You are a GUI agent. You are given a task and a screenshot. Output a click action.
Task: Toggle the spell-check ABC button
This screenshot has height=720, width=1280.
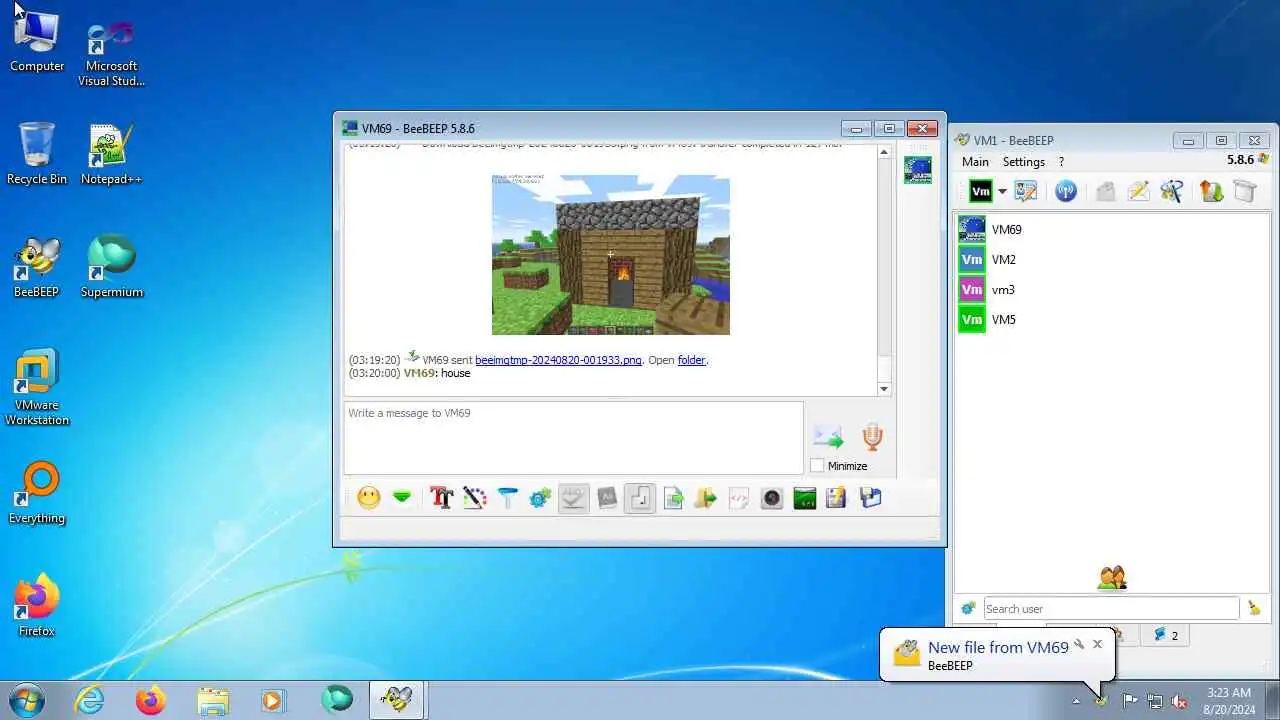573,498
